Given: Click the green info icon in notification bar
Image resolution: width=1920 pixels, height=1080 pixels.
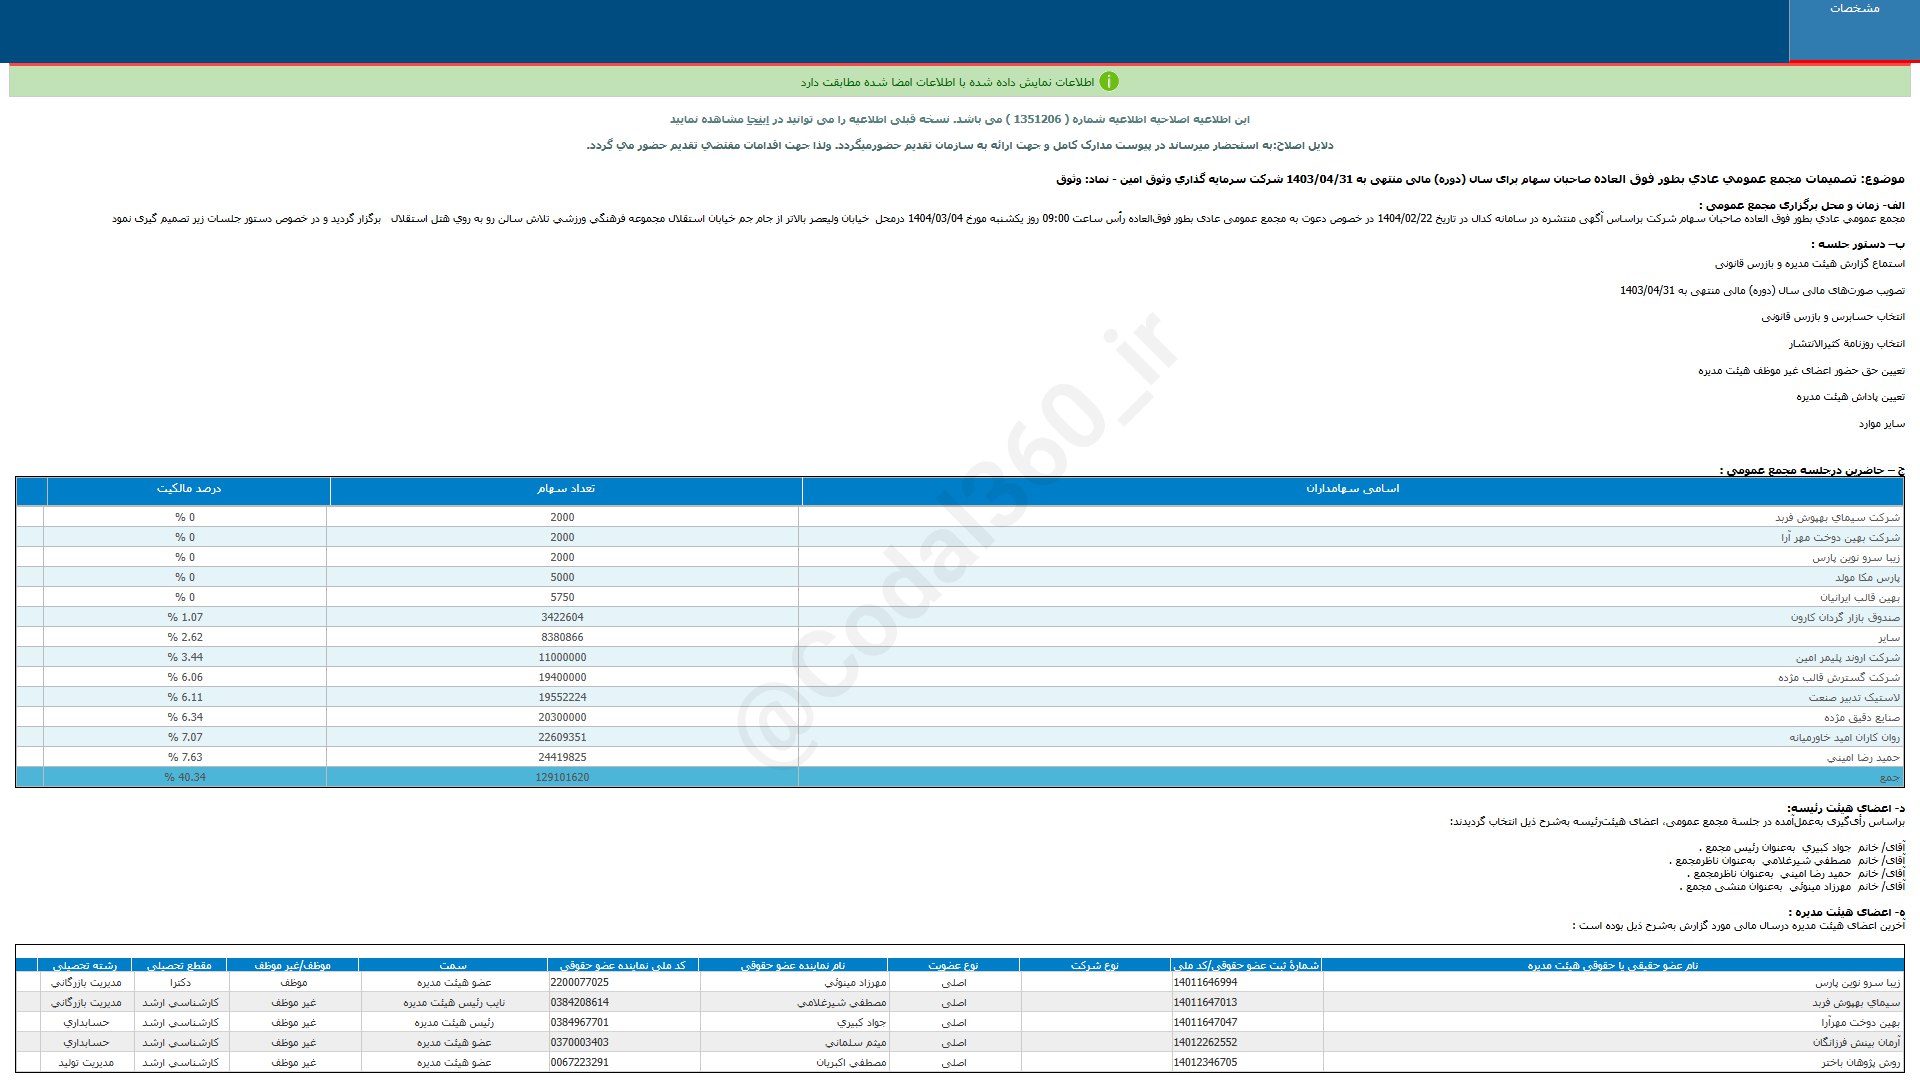Looking at the screenshot, I should pos(1109,82).
